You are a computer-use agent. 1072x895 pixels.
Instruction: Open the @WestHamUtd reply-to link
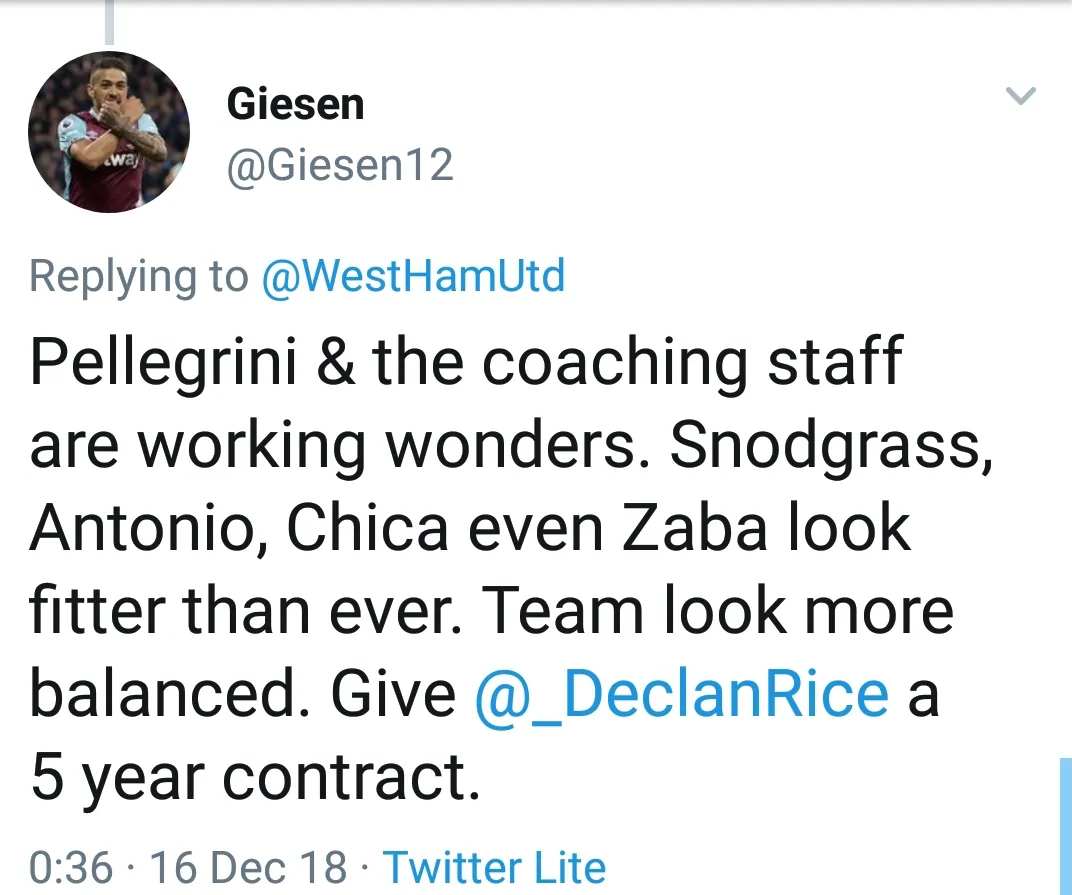click(x=412, y=276)
